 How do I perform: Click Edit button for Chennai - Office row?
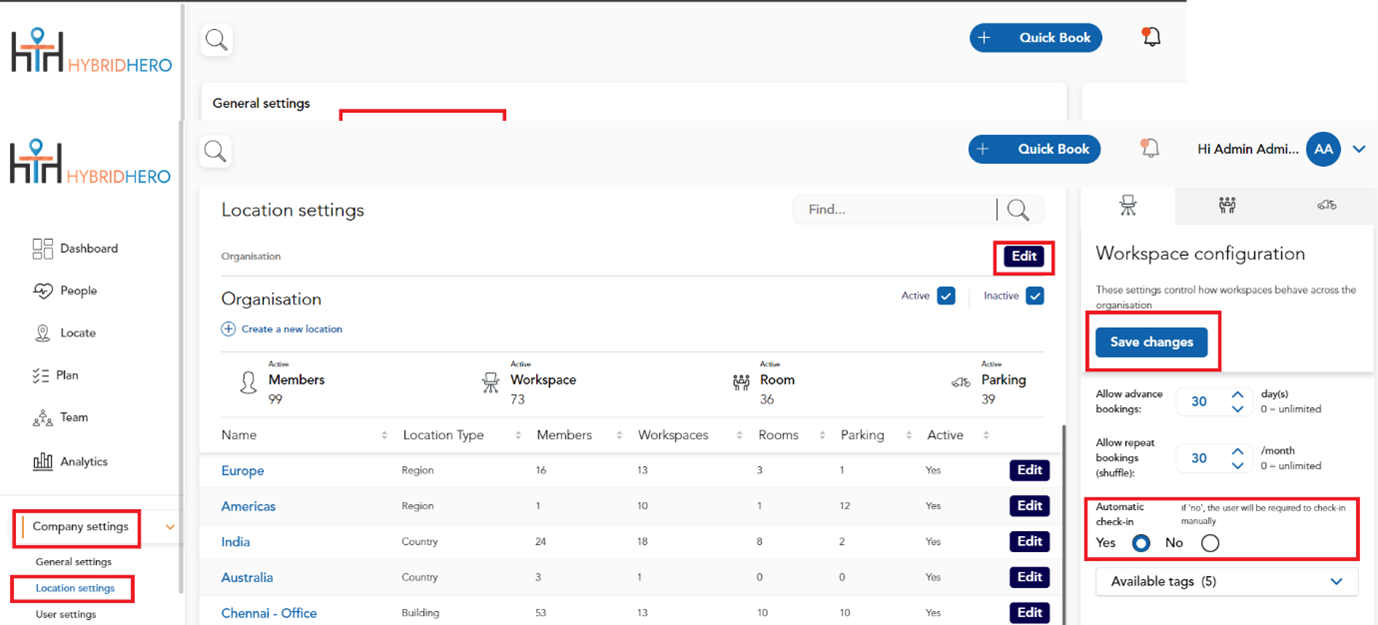1029,613
